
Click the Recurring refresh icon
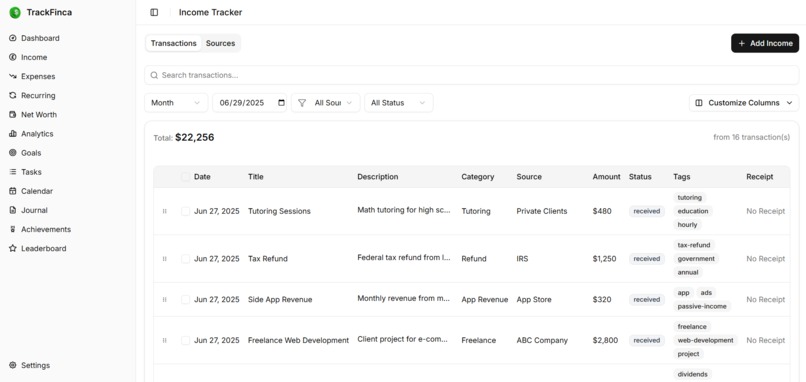pyautogui.click(x=13, y=95)
